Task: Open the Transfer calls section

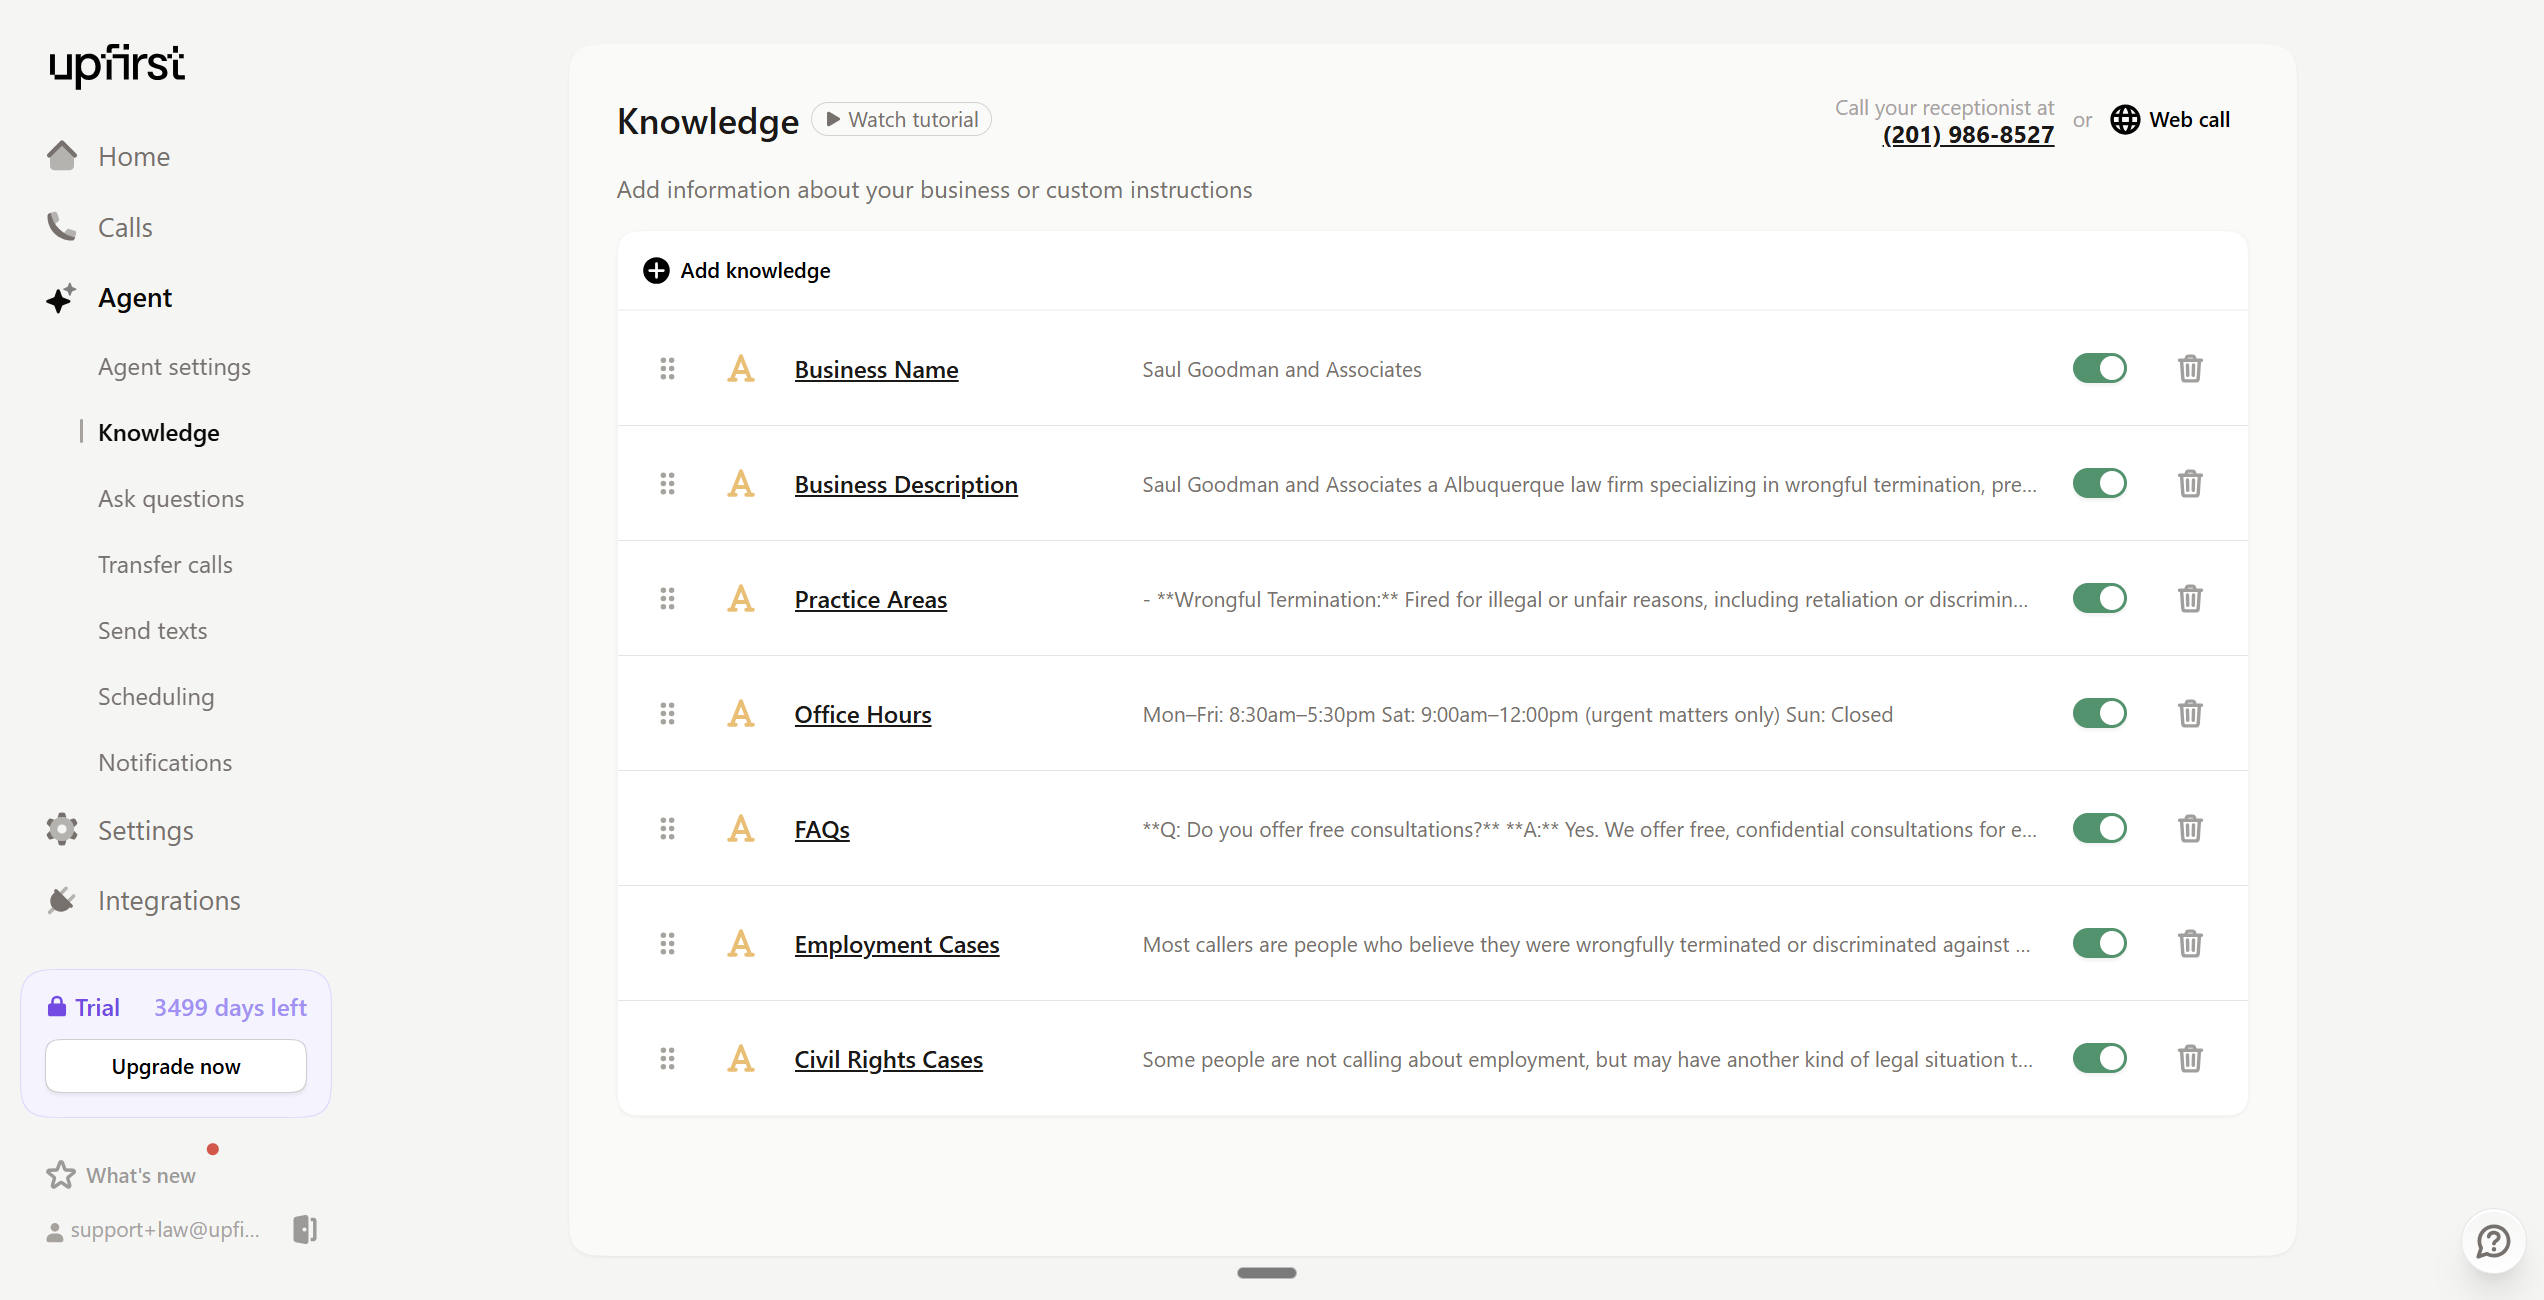Action: pyautogui.click(x=165, y=564)
